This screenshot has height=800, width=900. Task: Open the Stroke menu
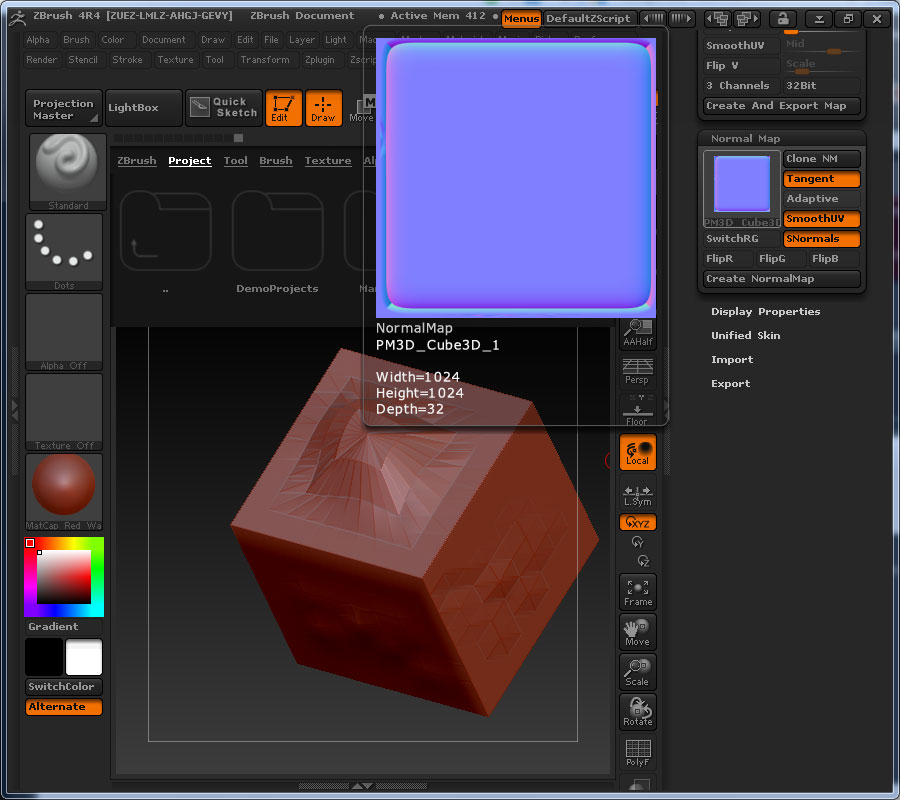pos(127,60)
